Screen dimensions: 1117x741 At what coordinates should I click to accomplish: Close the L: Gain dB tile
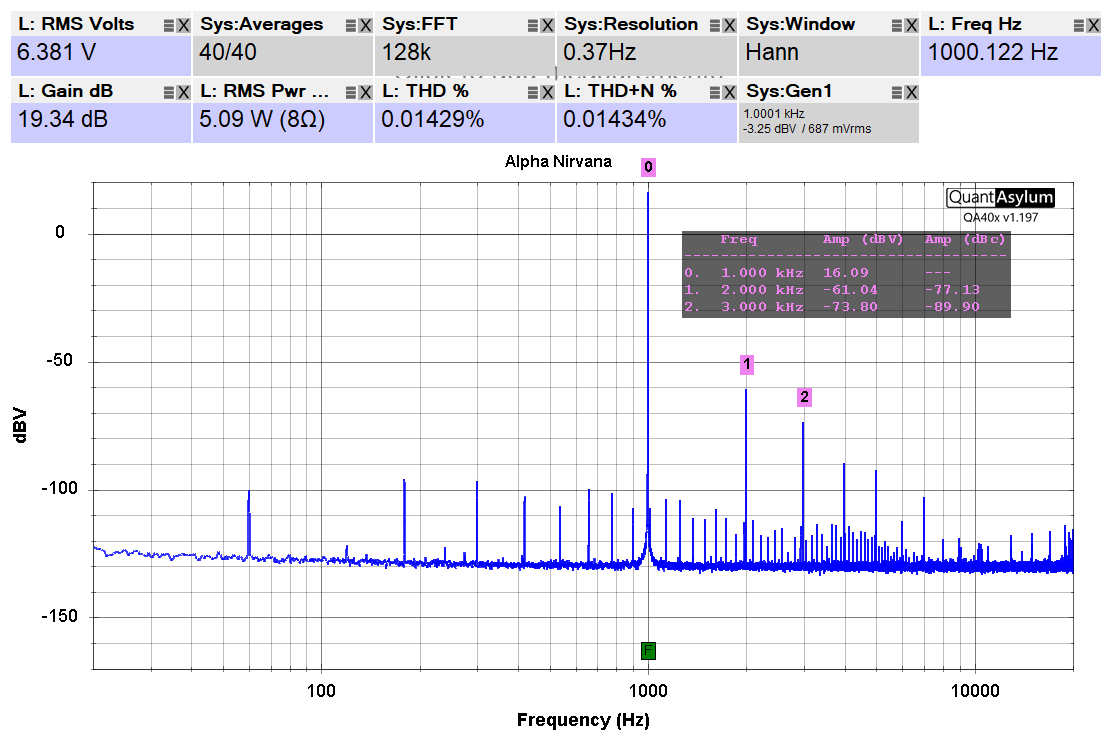pos(183,93)
